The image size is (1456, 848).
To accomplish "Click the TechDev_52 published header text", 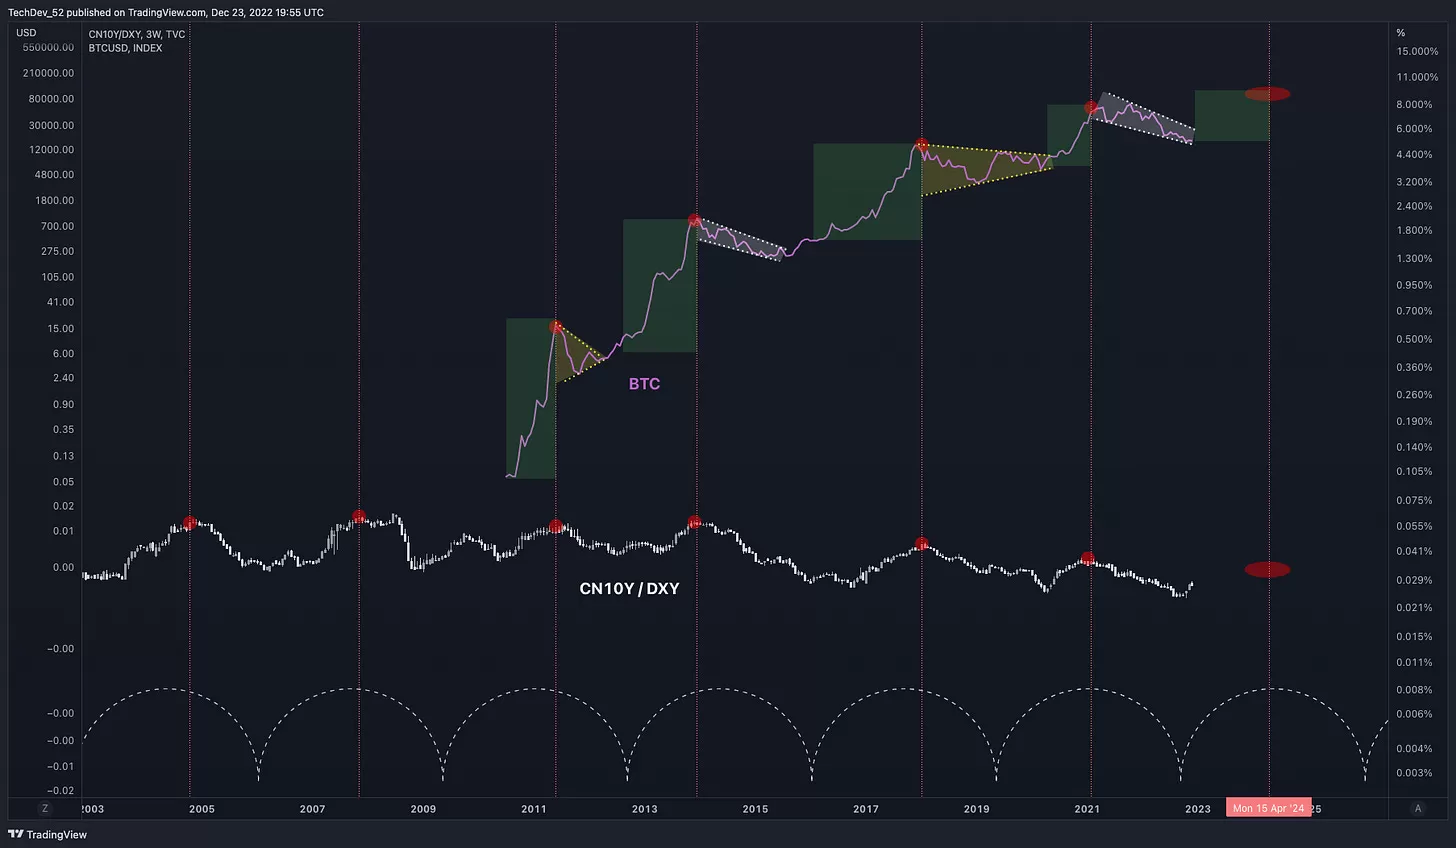I will pos(166,12).
